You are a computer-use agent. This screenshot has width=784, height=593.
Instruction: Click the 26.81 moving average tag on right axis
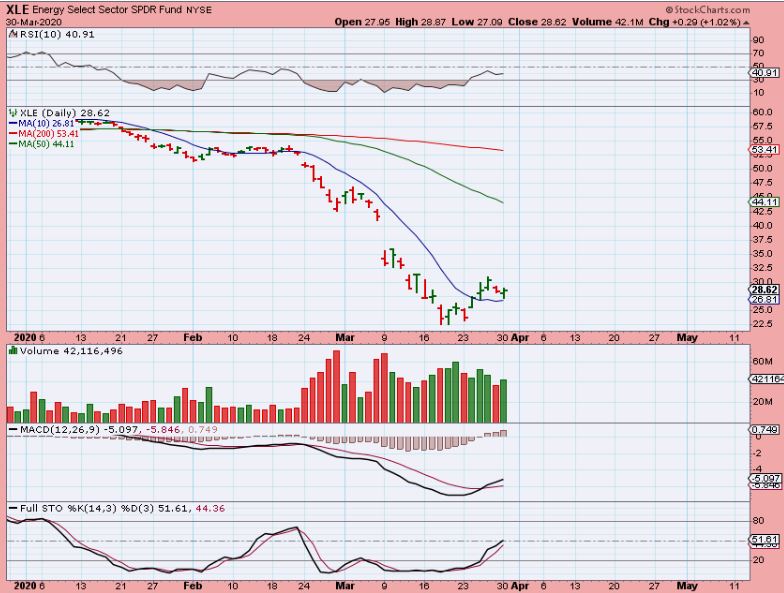(764, 300)
